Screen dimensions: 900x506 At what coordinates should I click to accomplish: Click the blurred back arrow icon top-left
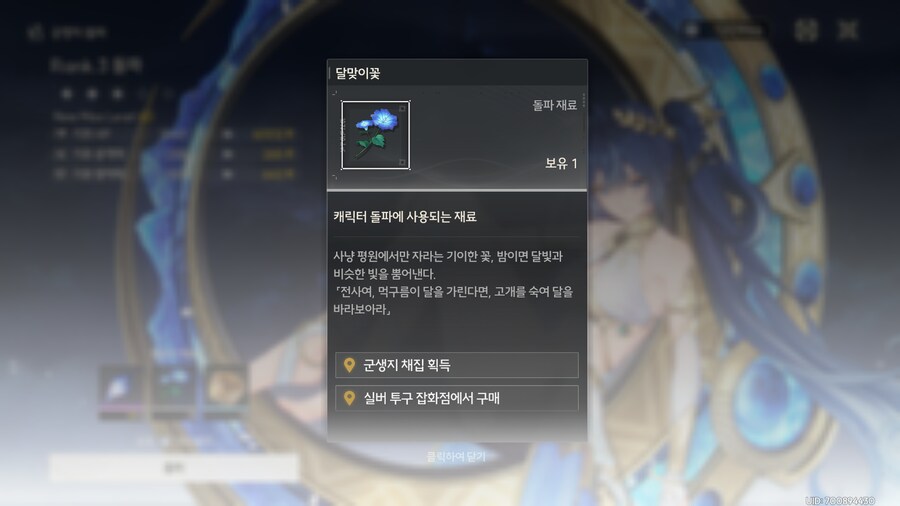[x=35, y=32]
